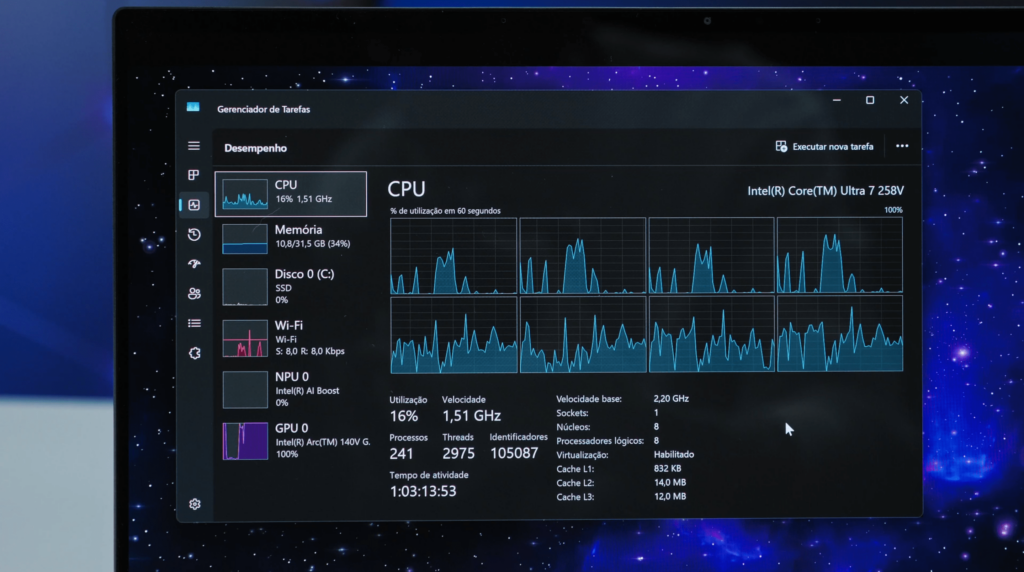The height and width of the screenshot is (572, 1024).
Task: Click the Cache L1 832 KB value
Action: [x=667, y=469]
